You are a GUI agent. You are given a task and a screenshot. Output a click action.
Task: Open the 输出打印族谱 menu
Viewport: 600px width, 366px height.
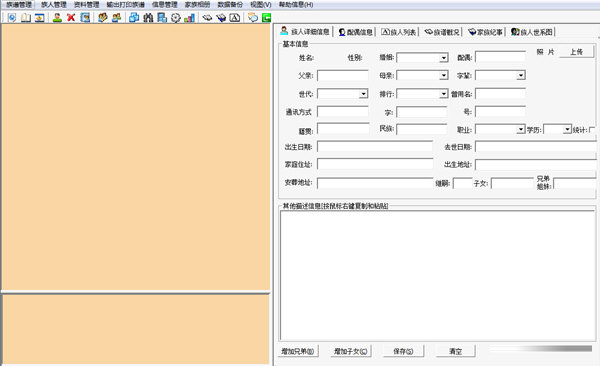(x=126, y=5)
